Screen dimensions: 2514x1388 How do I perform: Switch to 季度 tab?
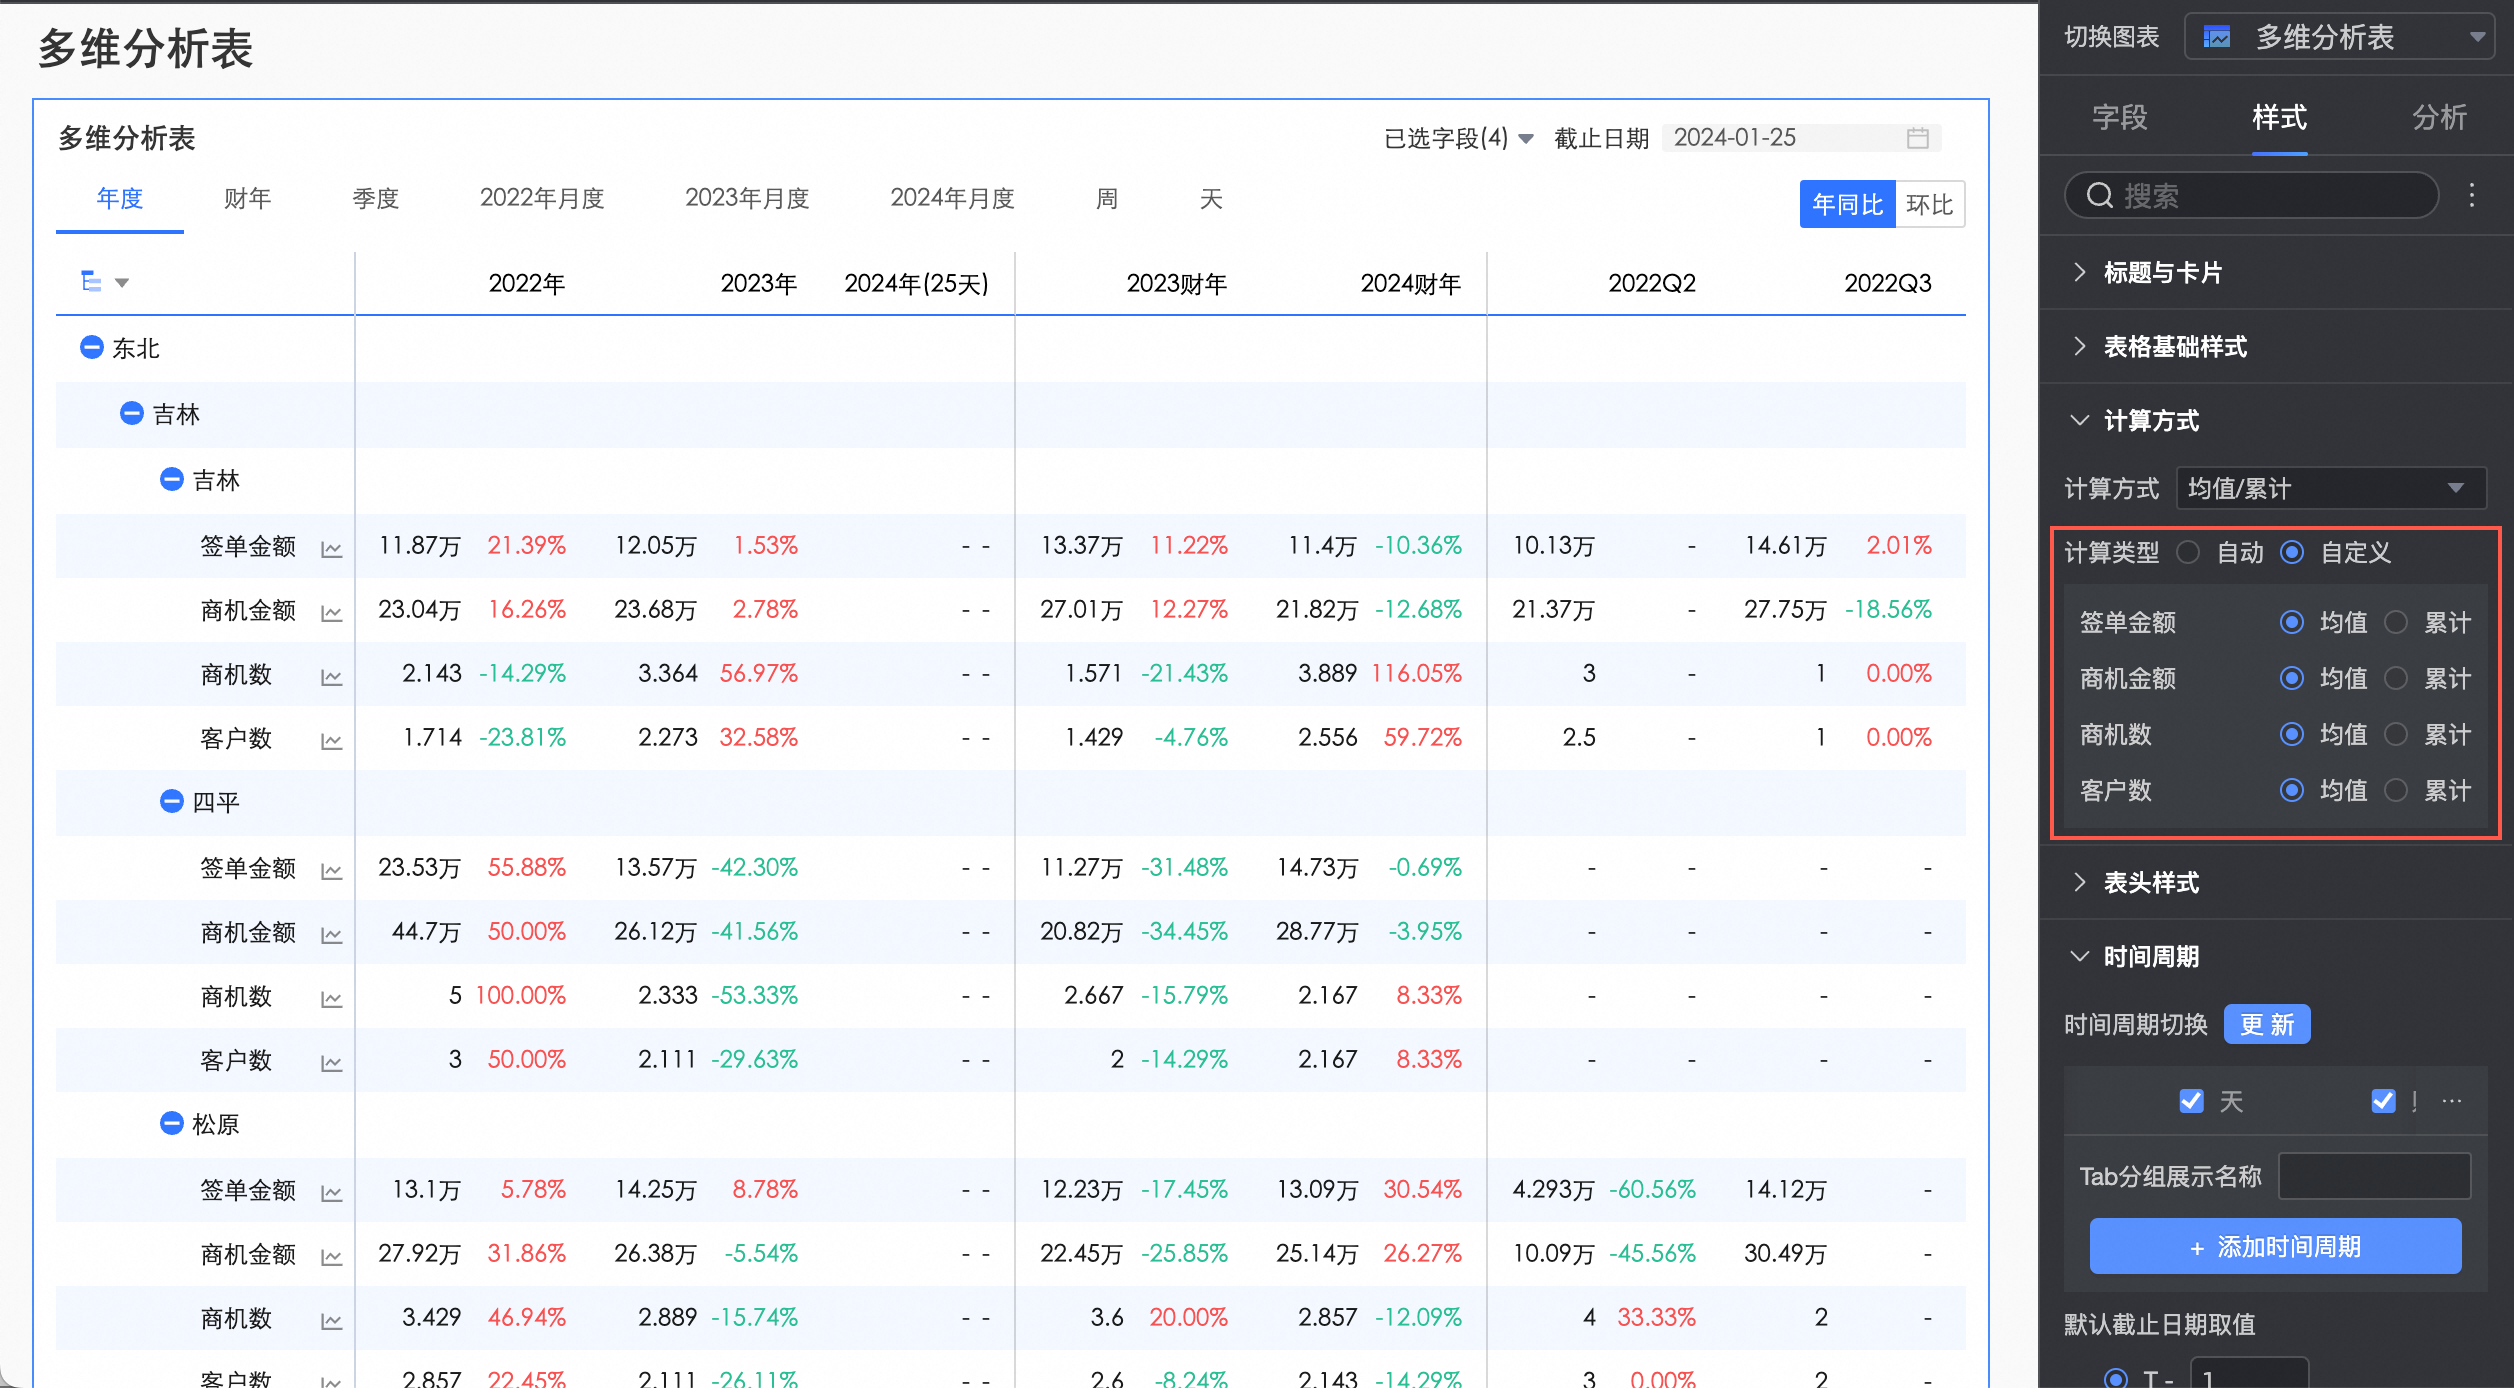click(375, 198)
